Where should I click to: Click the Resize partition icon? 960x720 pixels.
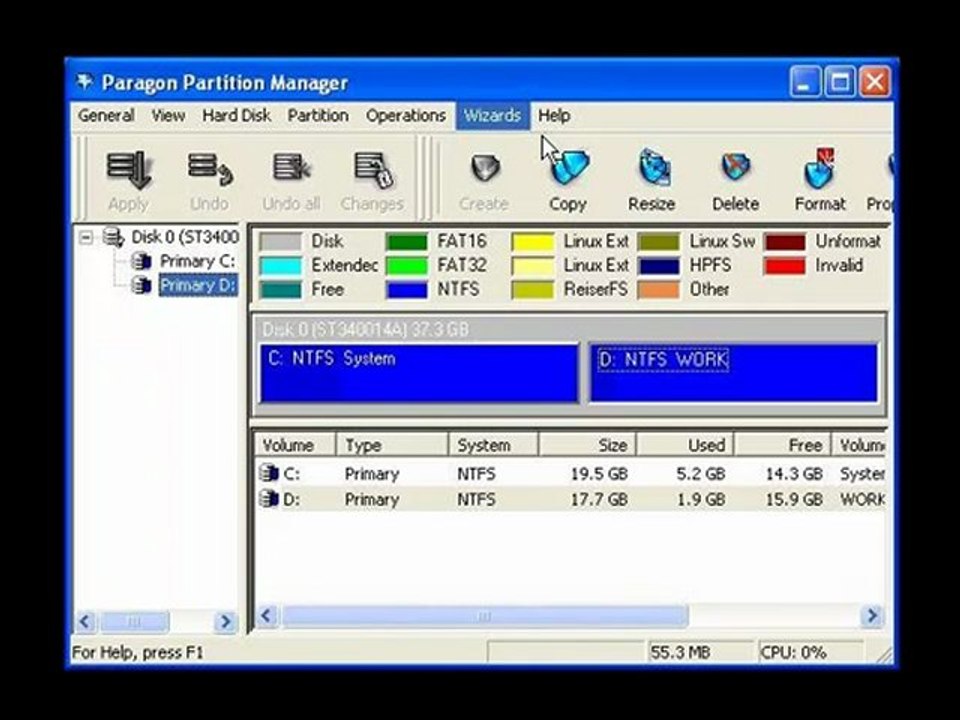click(653, 168)
